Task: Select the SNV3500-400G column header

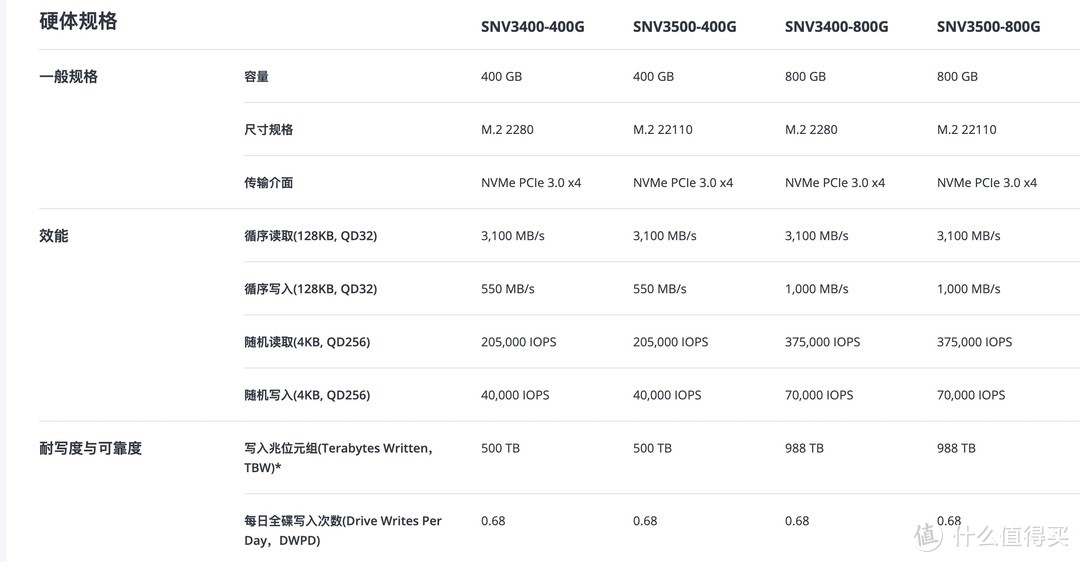Action: point(685,27)
